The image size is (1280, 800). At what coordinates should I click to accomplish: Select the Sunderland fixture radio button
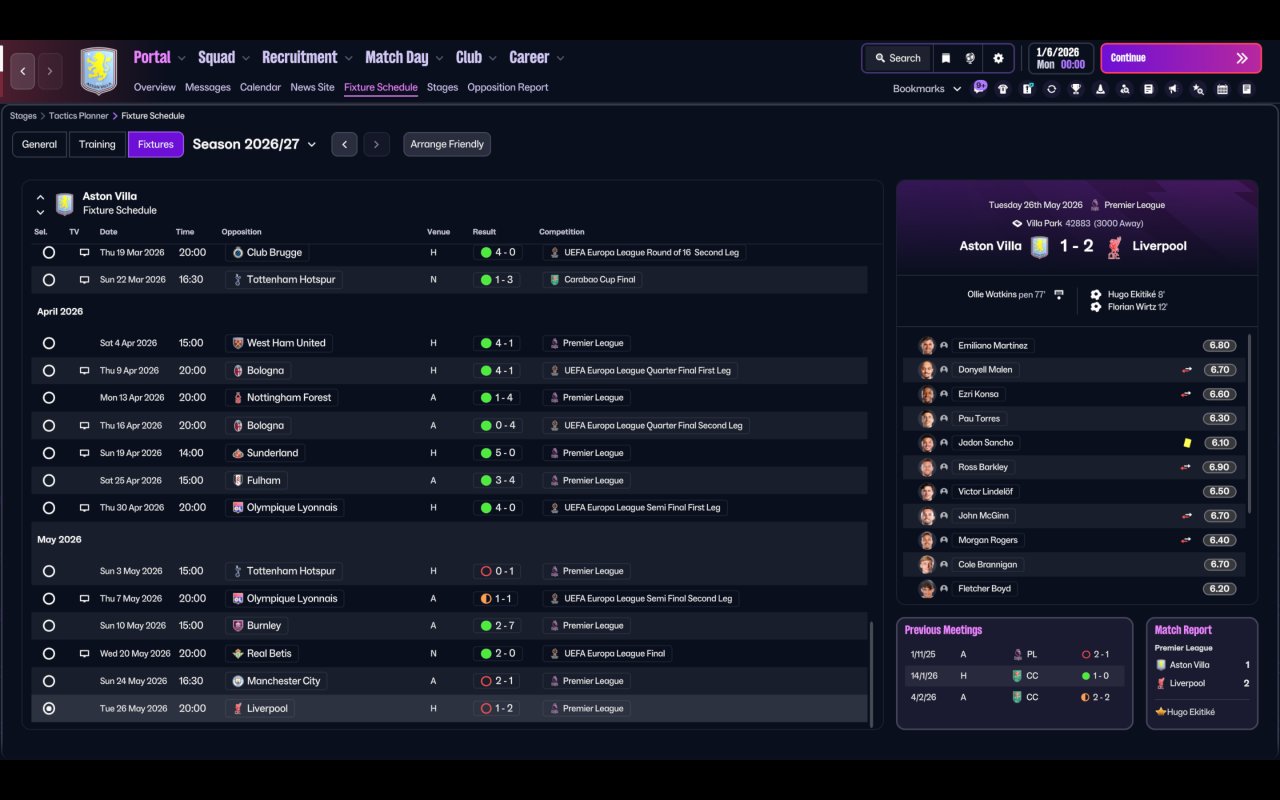48,453
